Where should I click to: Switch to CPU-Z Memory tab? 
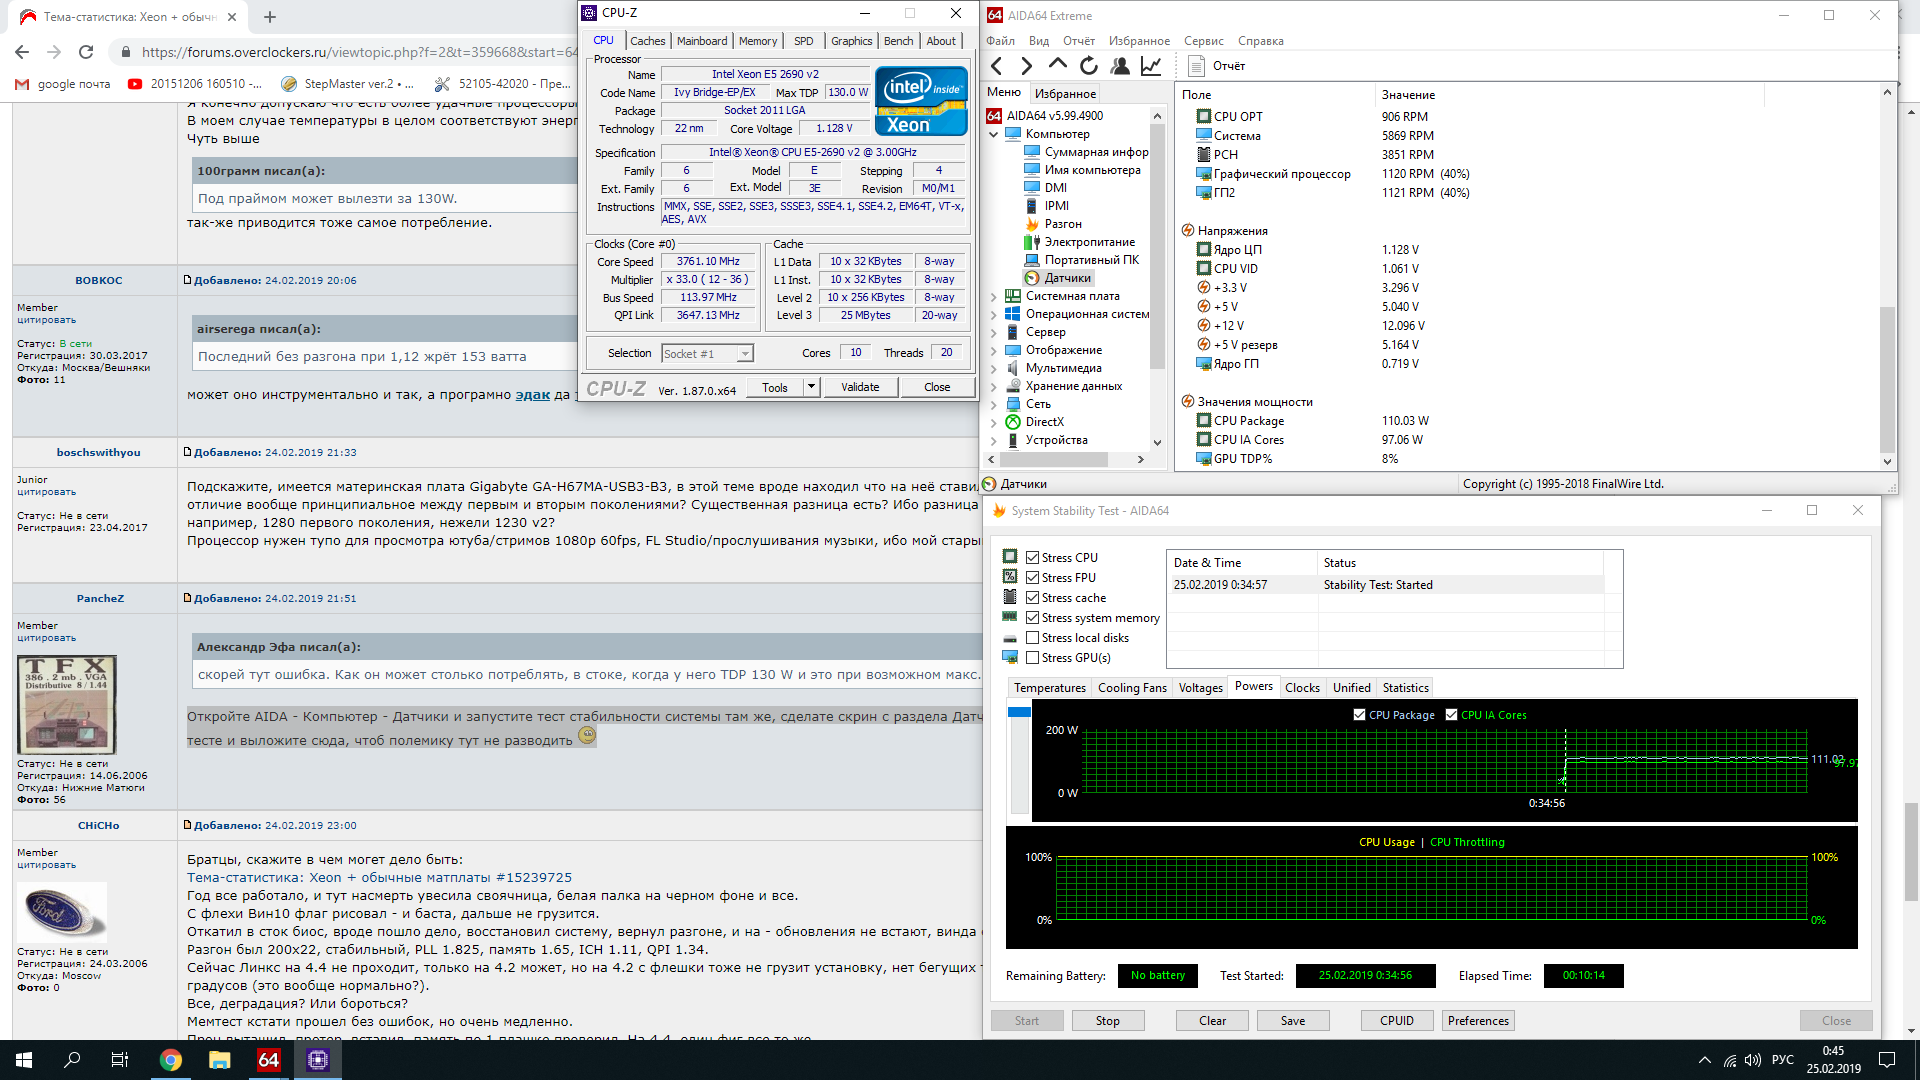pyautogui.click(x=758, y=41)
